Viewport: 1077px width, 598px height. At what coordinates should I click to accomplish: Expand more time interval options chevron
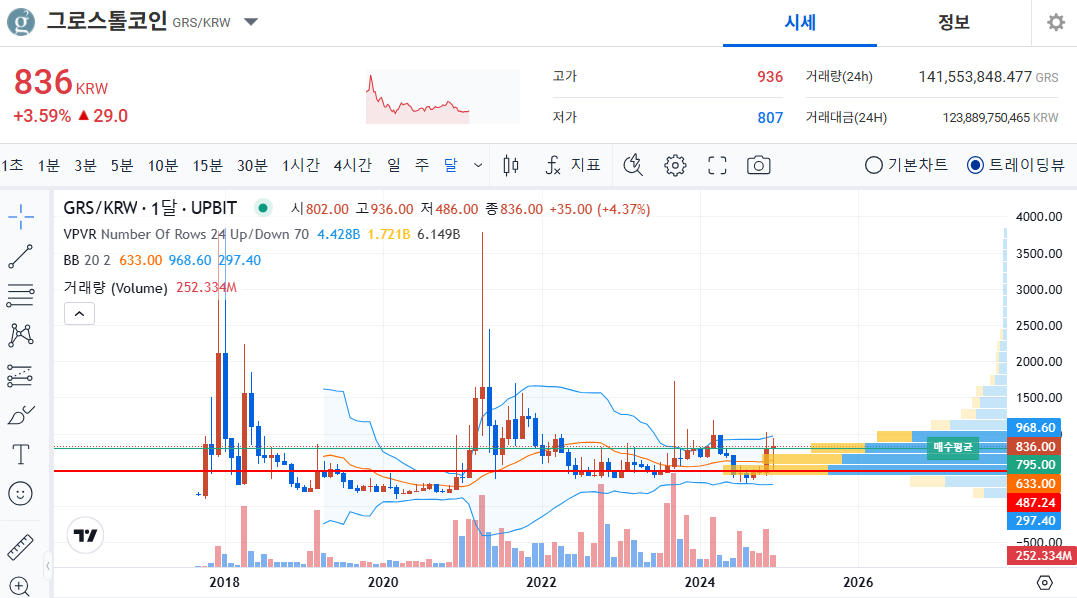[x=478, y=165]
